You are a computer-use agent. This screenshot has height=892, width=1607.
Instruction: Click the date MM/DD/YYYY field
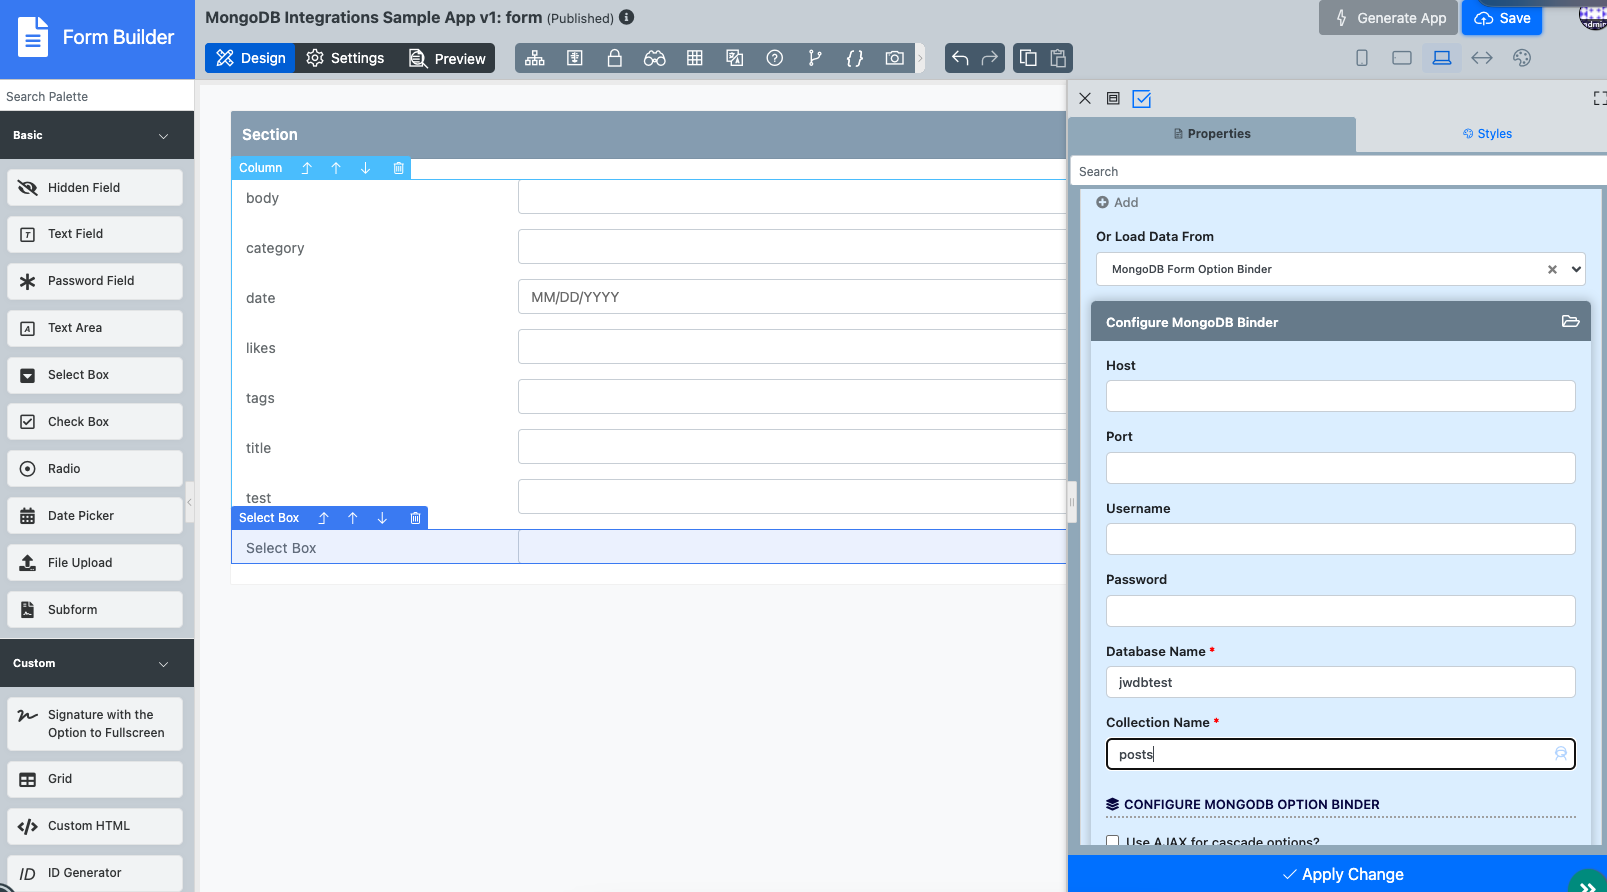point(792,297)
